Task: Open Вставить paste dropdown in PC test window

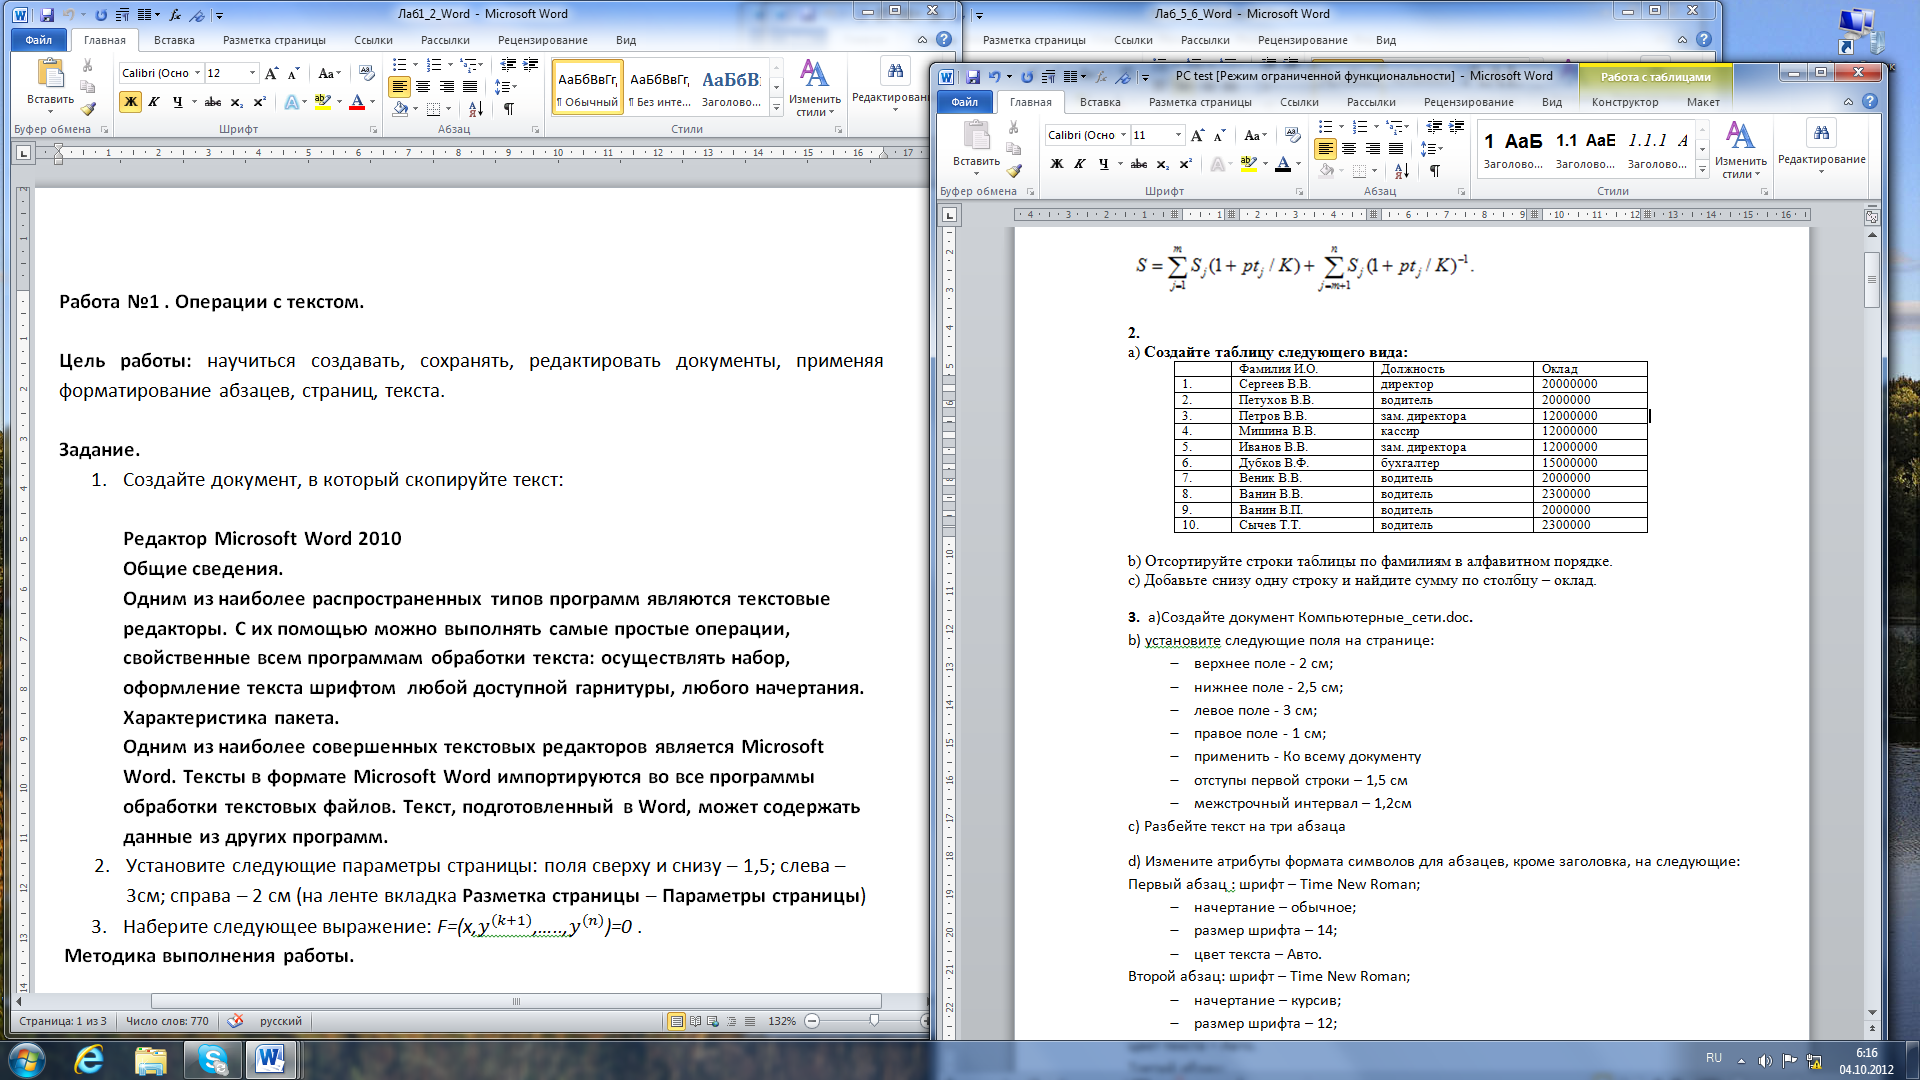Action: pyautogui.click(x=976, y=168)
